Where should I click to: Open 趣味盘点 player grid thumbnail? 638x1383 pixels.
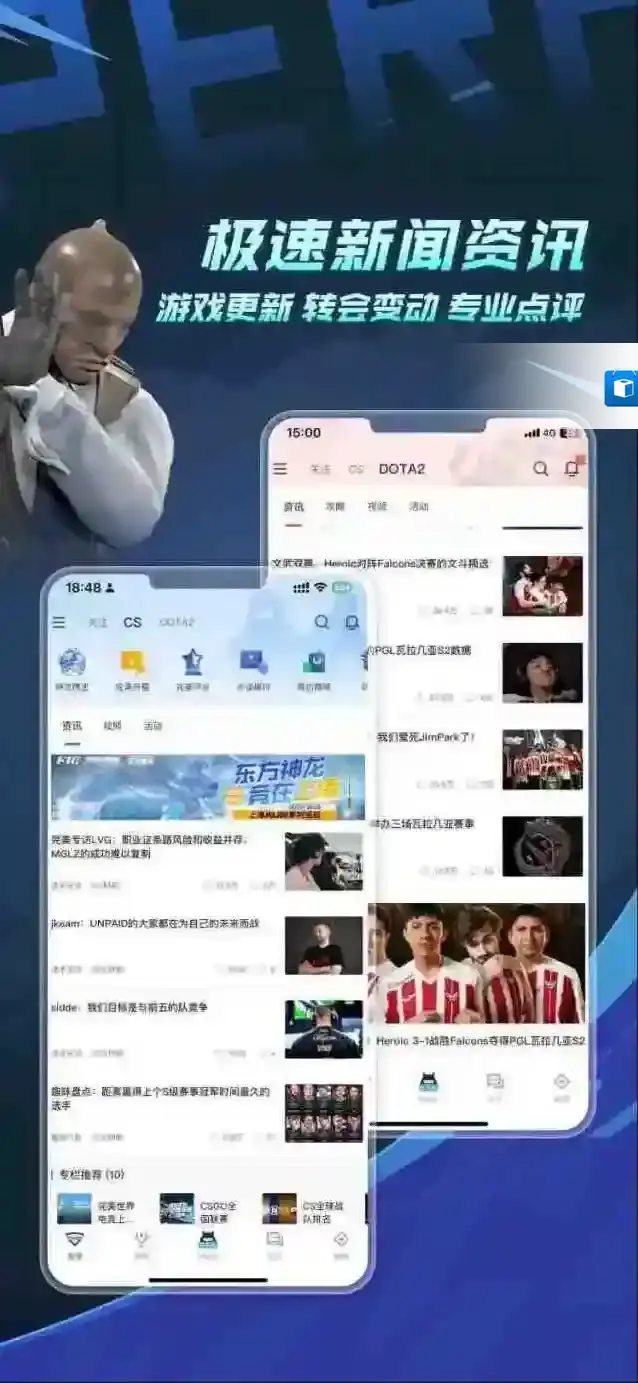point(324,1113)
